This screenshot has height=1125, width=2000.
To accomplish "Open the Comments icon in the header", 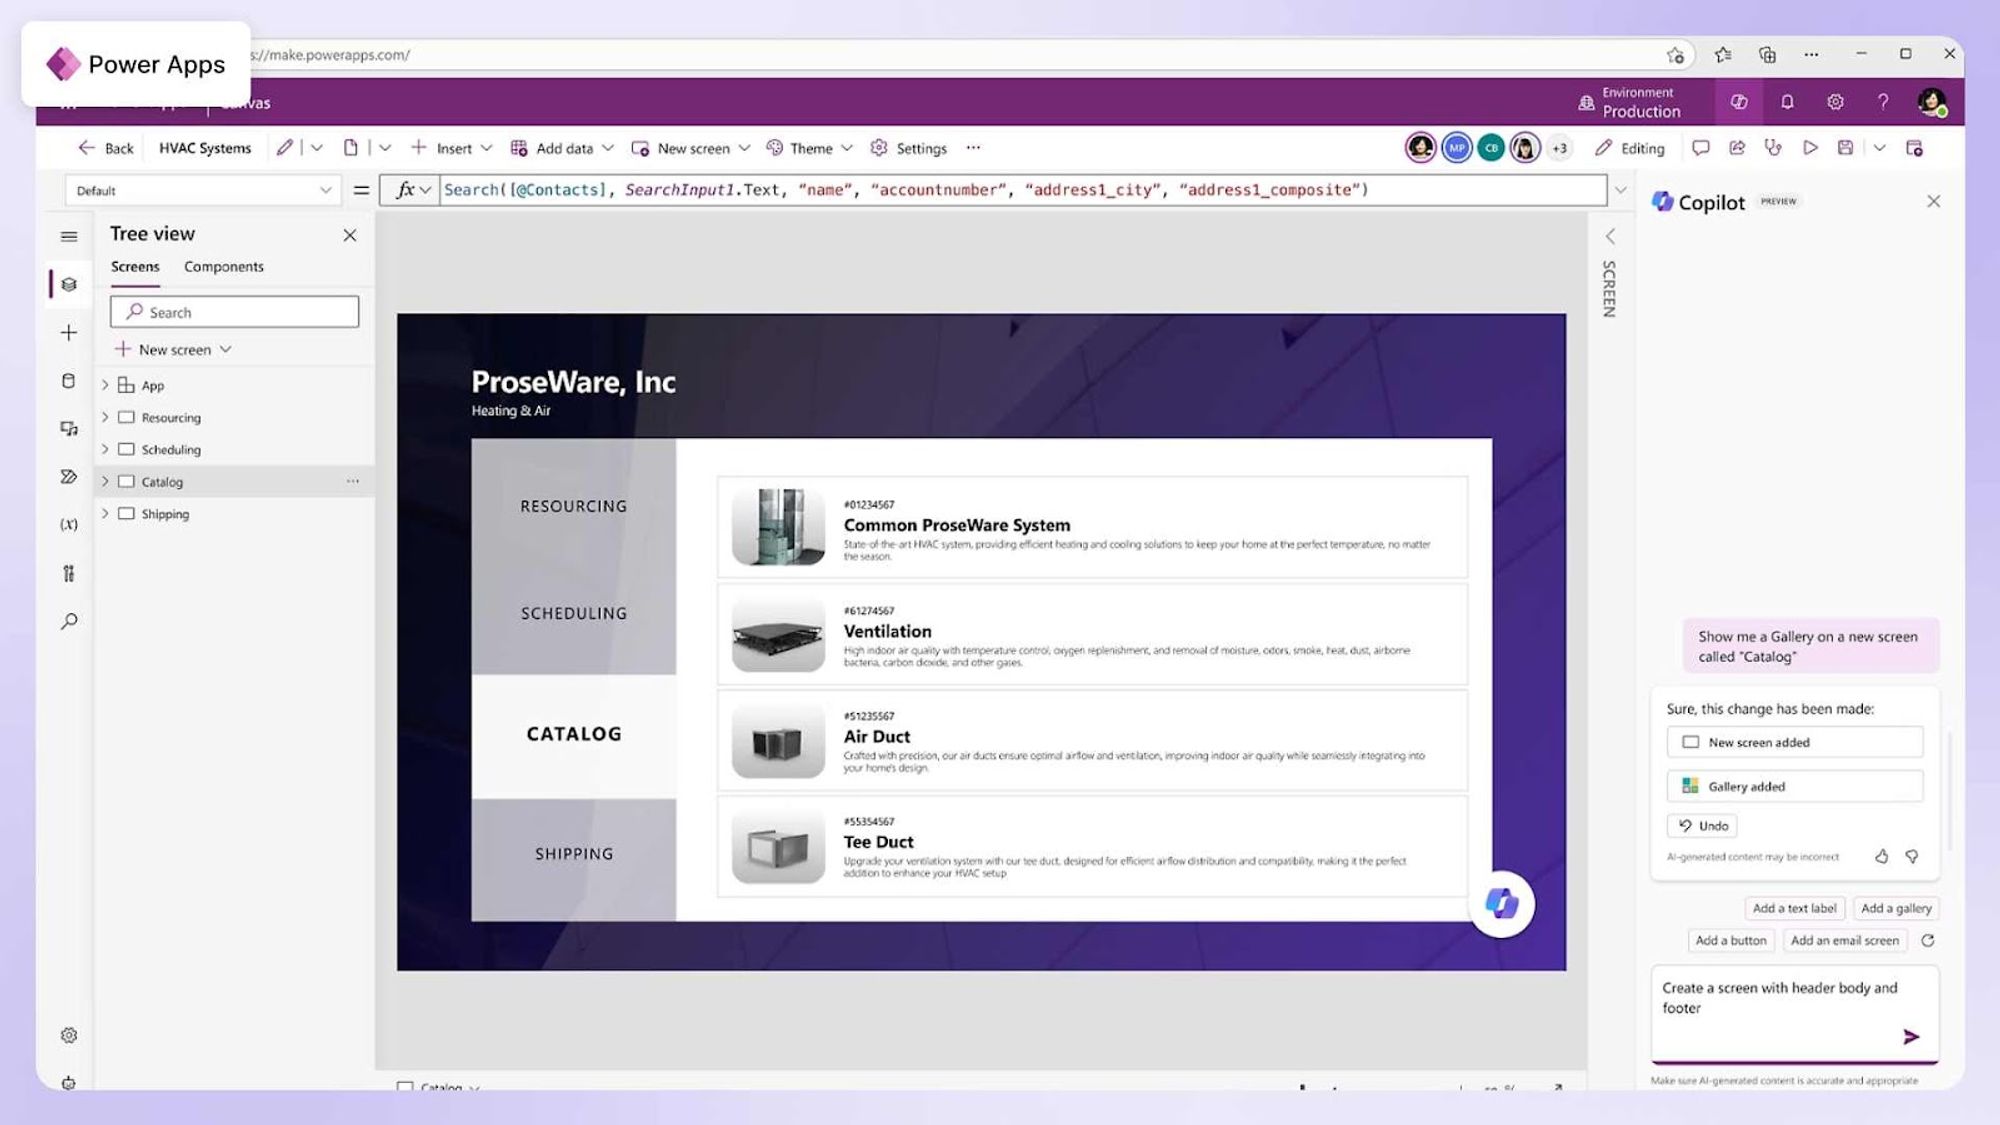I will pyautogui.click(x=1700, y=147).
